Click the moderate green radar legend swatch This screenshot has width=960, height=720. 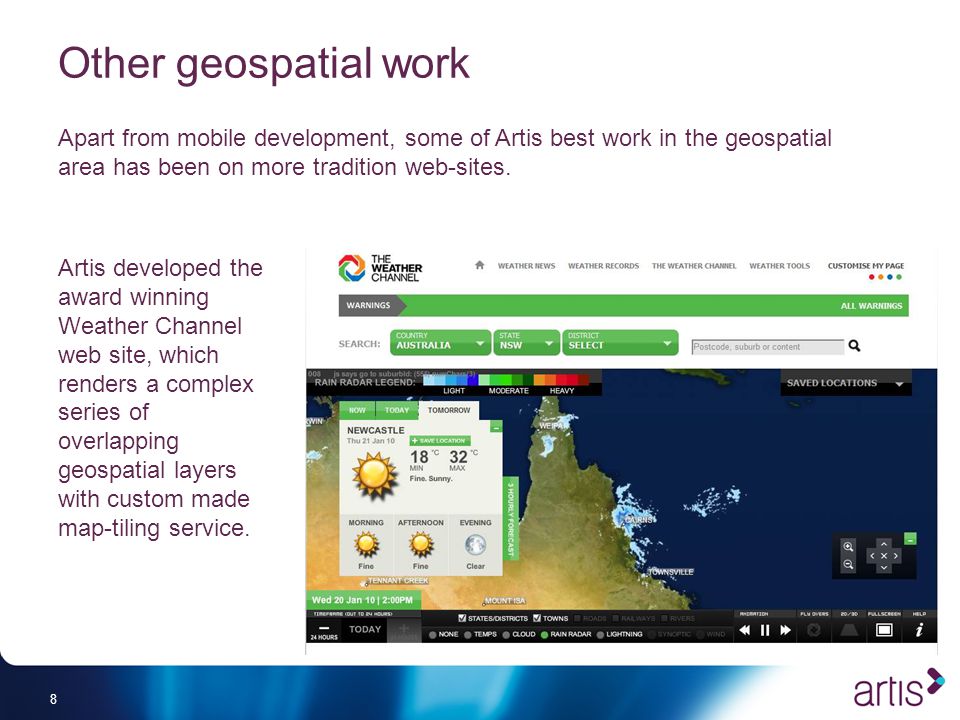tap(505, 380)
